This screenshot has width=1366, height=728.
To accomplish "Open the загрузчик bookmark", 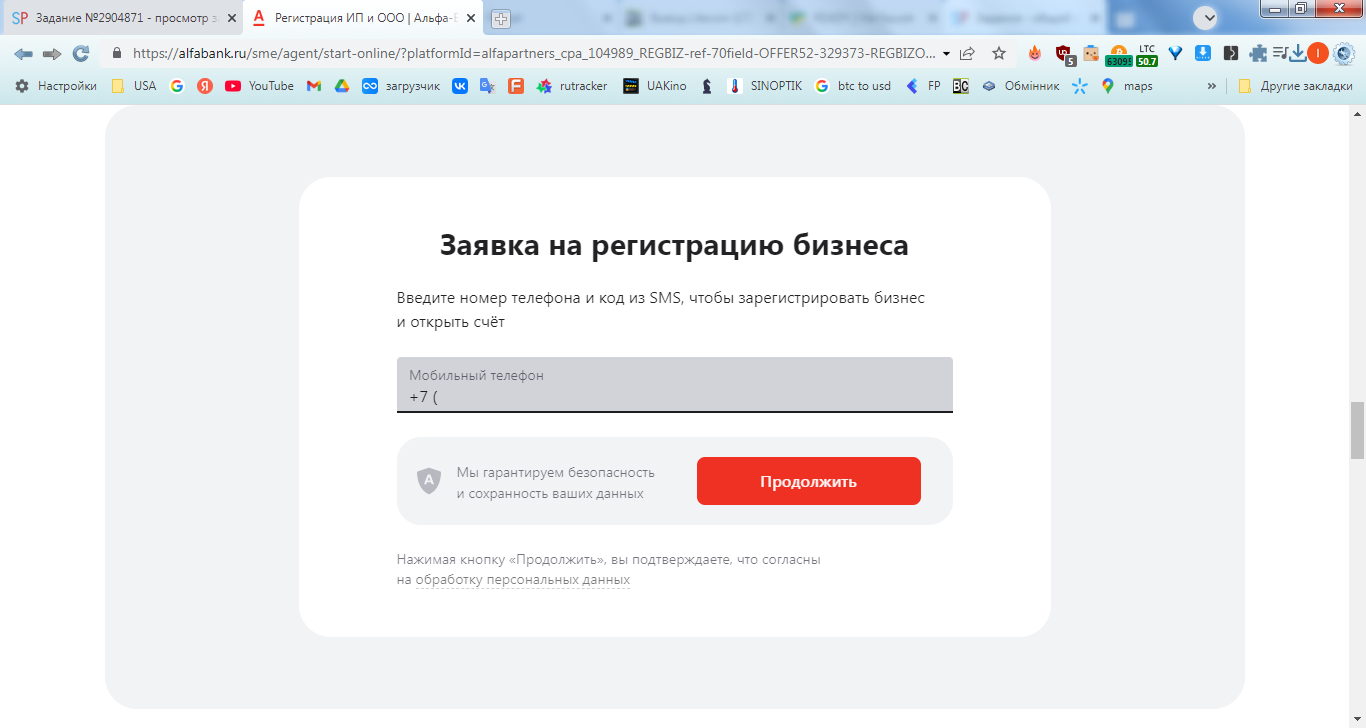I will pyautogui.click(x=401, y=86).
